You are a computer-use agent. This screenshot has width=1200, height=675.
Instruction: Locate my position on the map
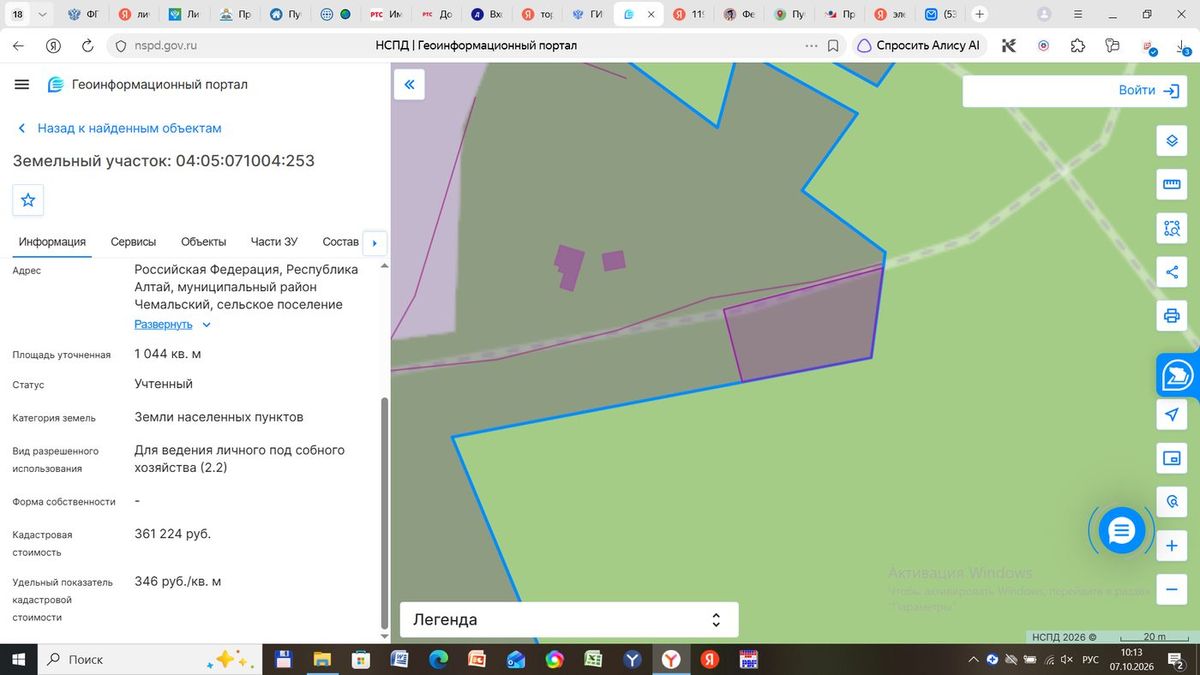click(x=1172, y=414)
